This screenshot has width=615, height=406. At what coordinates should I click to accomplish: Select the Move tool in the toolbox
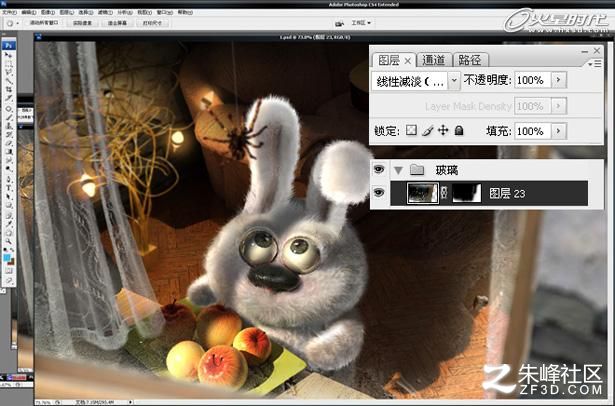click(8, 55)
